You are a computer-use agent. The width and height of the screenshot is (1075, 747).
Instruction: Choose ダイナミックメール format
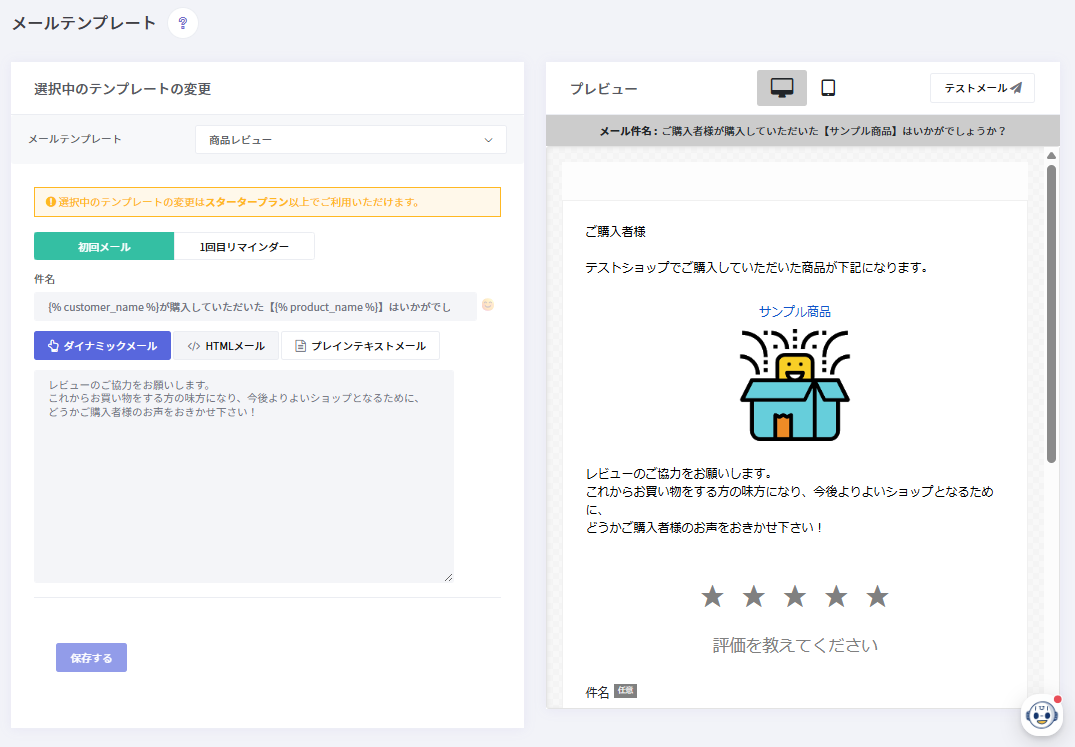coord(102,346)
